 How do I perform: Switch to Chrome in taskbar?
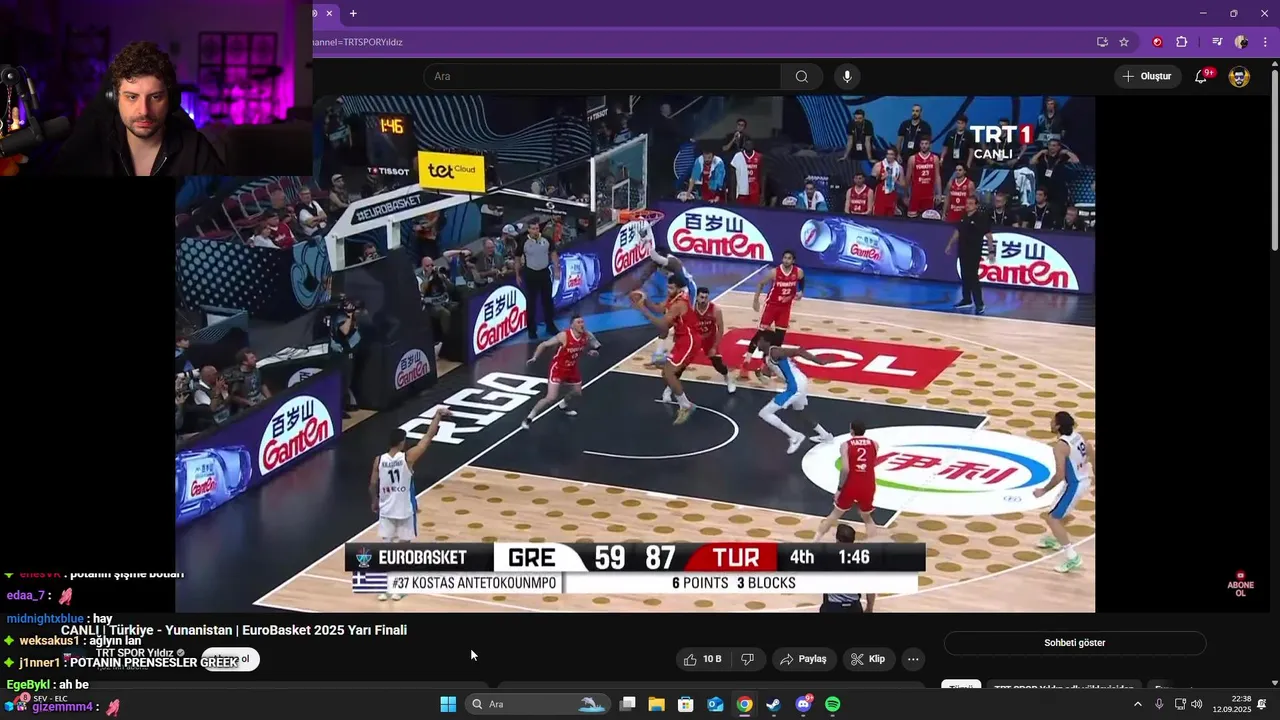(x=744, y=704)
